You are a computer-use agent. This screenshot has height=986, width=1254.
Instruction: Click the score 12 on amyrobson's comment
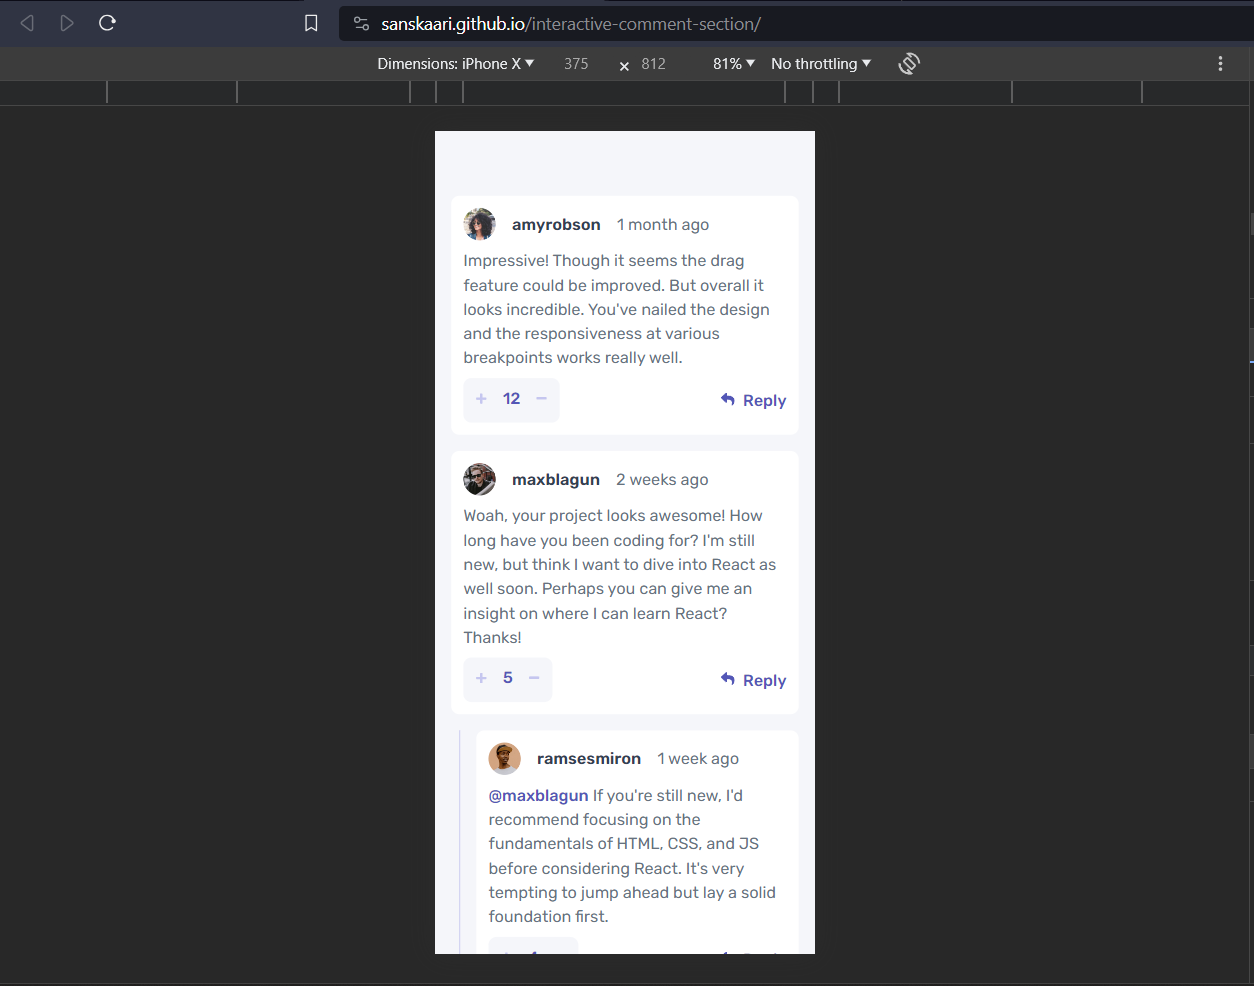coord(511,399)
